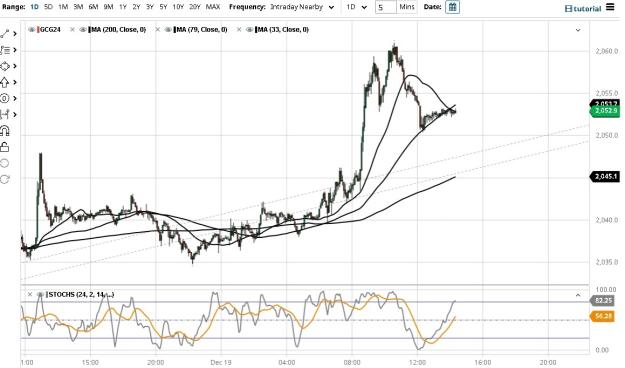Click the green 2,052.9 price tag
625x368 pixels.
coord(605,110)
